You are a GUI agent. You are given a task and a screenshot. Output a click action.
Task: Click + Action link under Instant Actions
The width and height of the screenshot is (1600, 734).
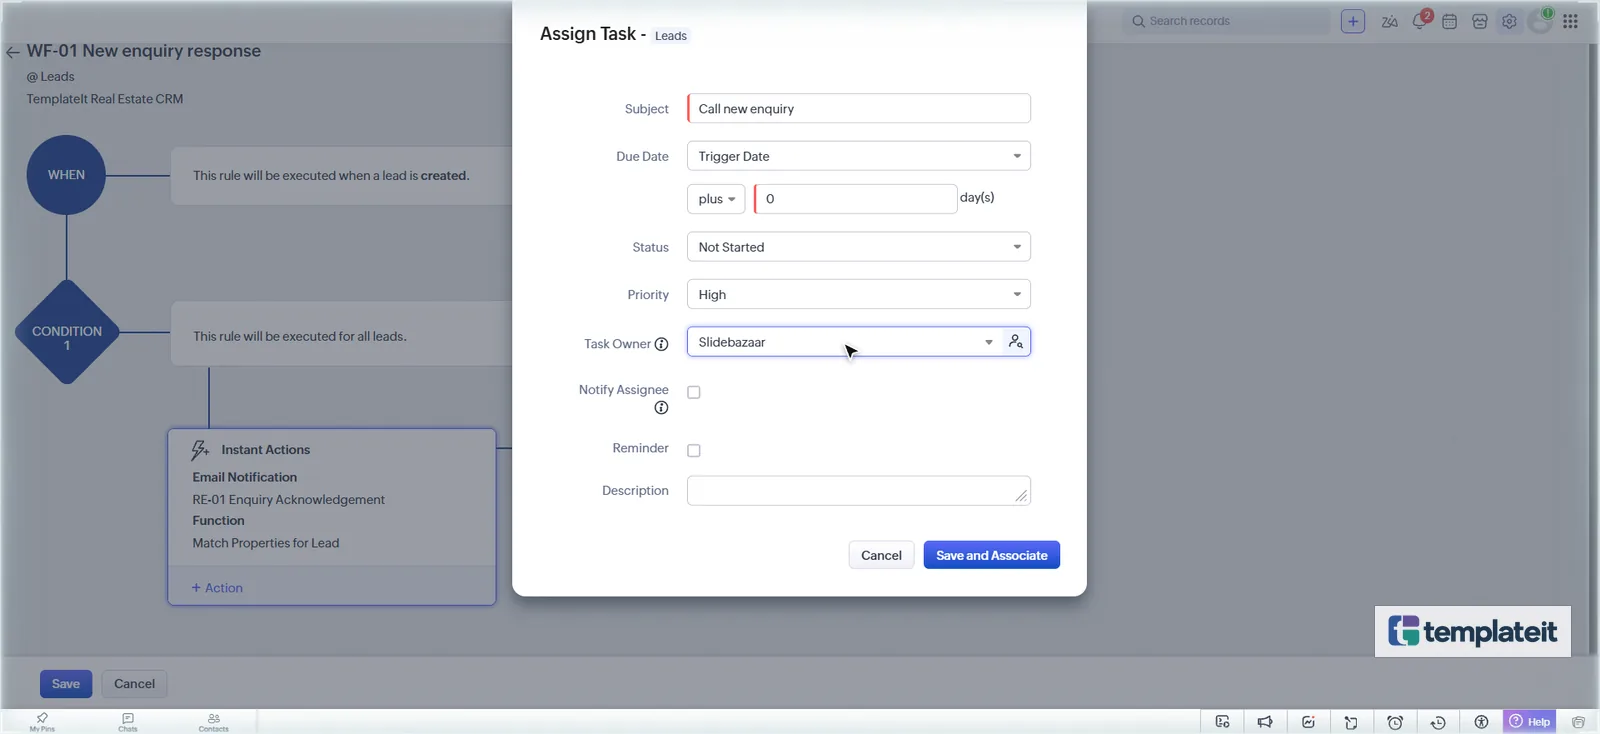pyautogui.click(x=217, y=588)
